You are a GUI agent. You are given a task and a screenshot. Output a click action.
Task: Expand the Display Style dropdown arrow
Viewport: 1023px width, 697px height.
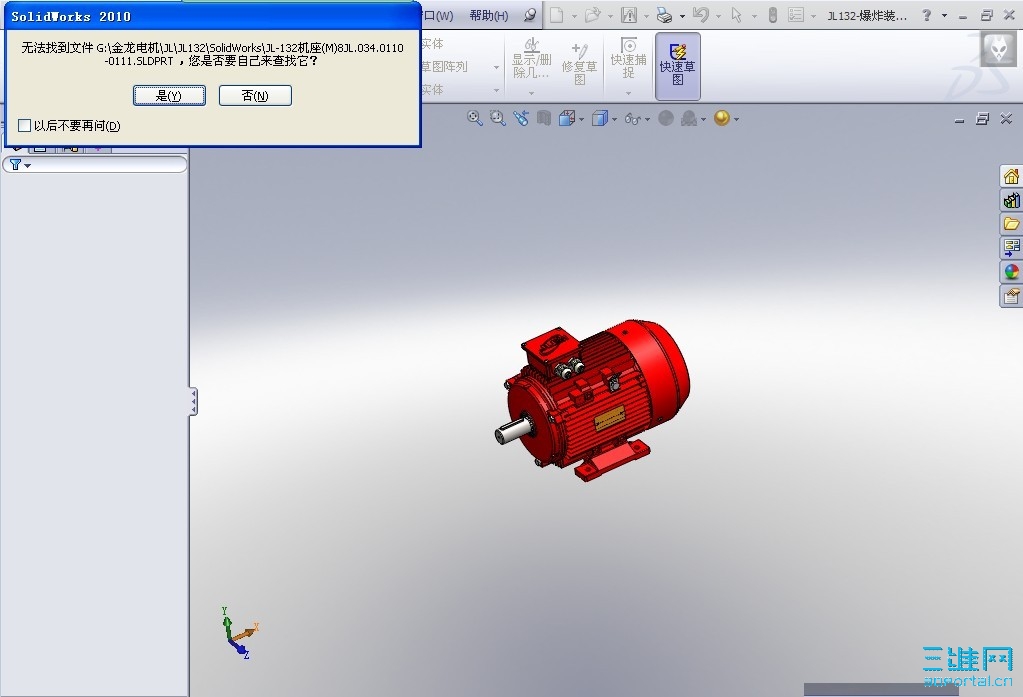point(615,119)
